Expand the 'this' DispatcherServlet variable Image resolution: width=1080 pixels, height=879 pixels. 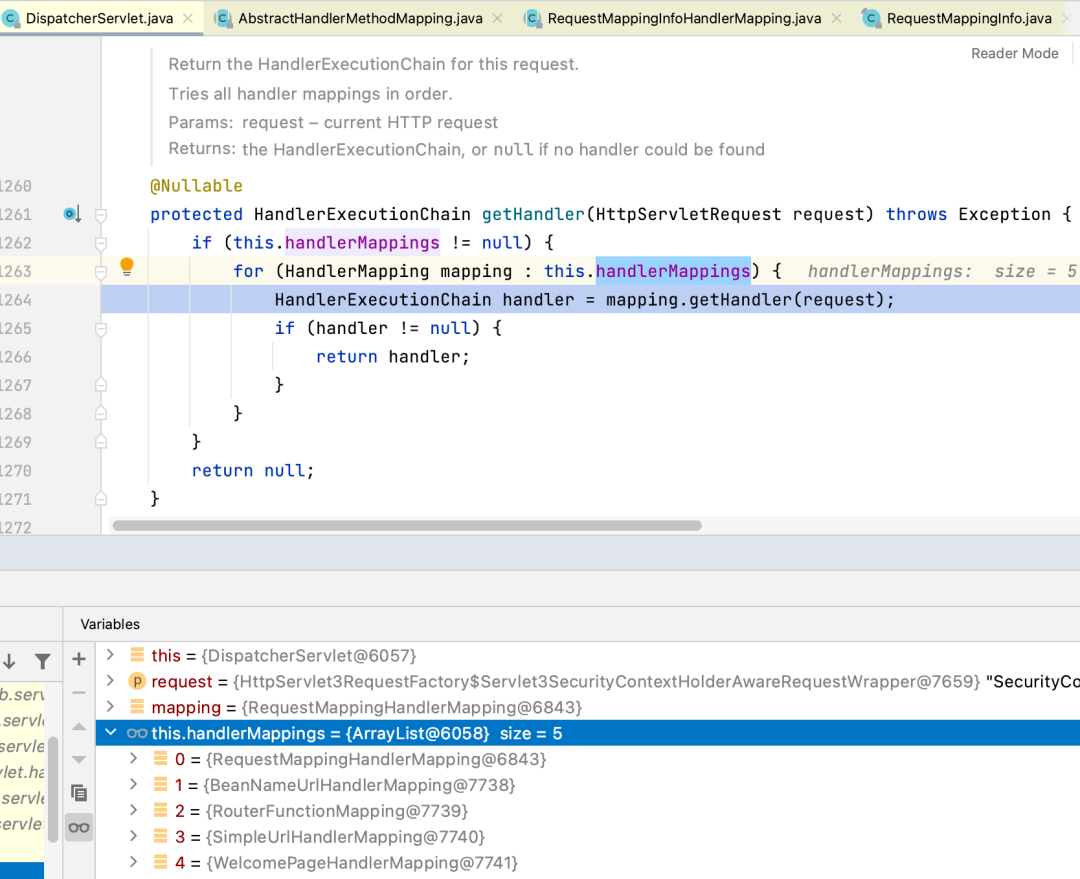click(111, 655)
